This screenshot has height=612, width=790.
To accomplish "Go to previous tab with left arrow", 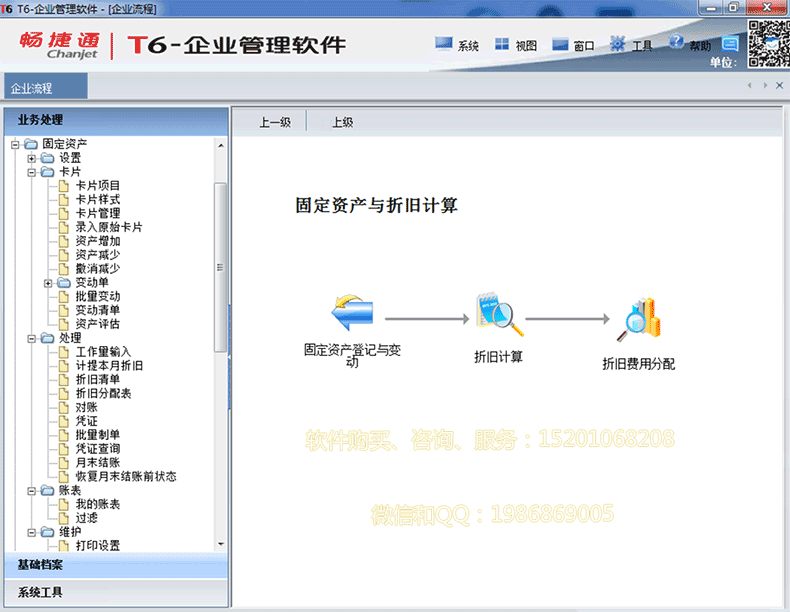I will tap(750, 85).
